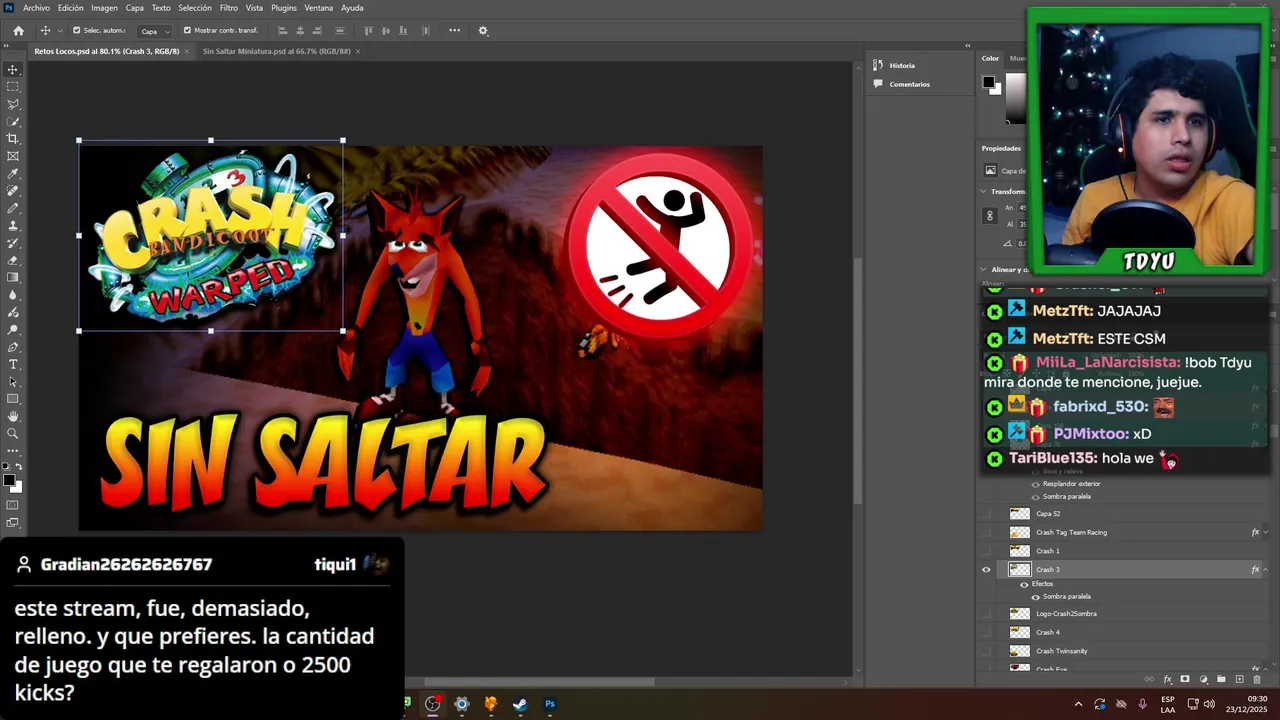Switch to the Retos Locos.psd tab
This screenshot has width=1280, height=720.
(107, 51)
